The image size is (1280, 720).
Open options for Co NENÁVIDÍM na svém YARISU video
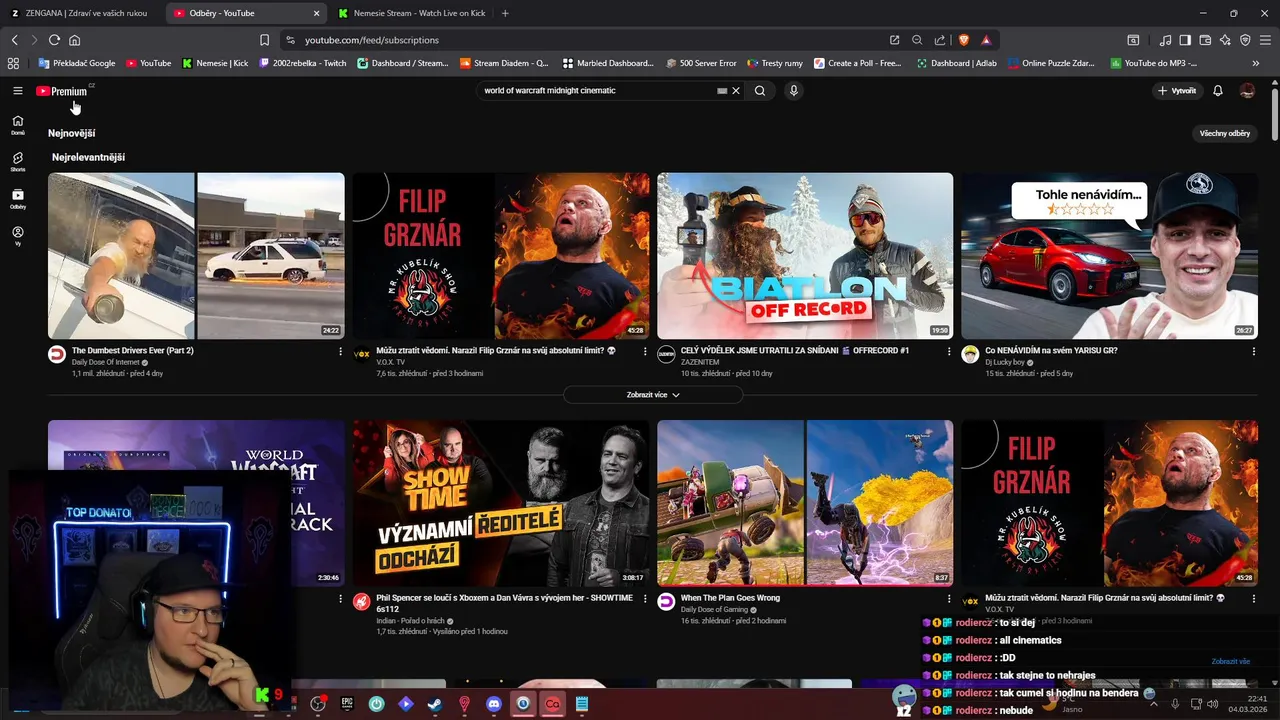1253,352
